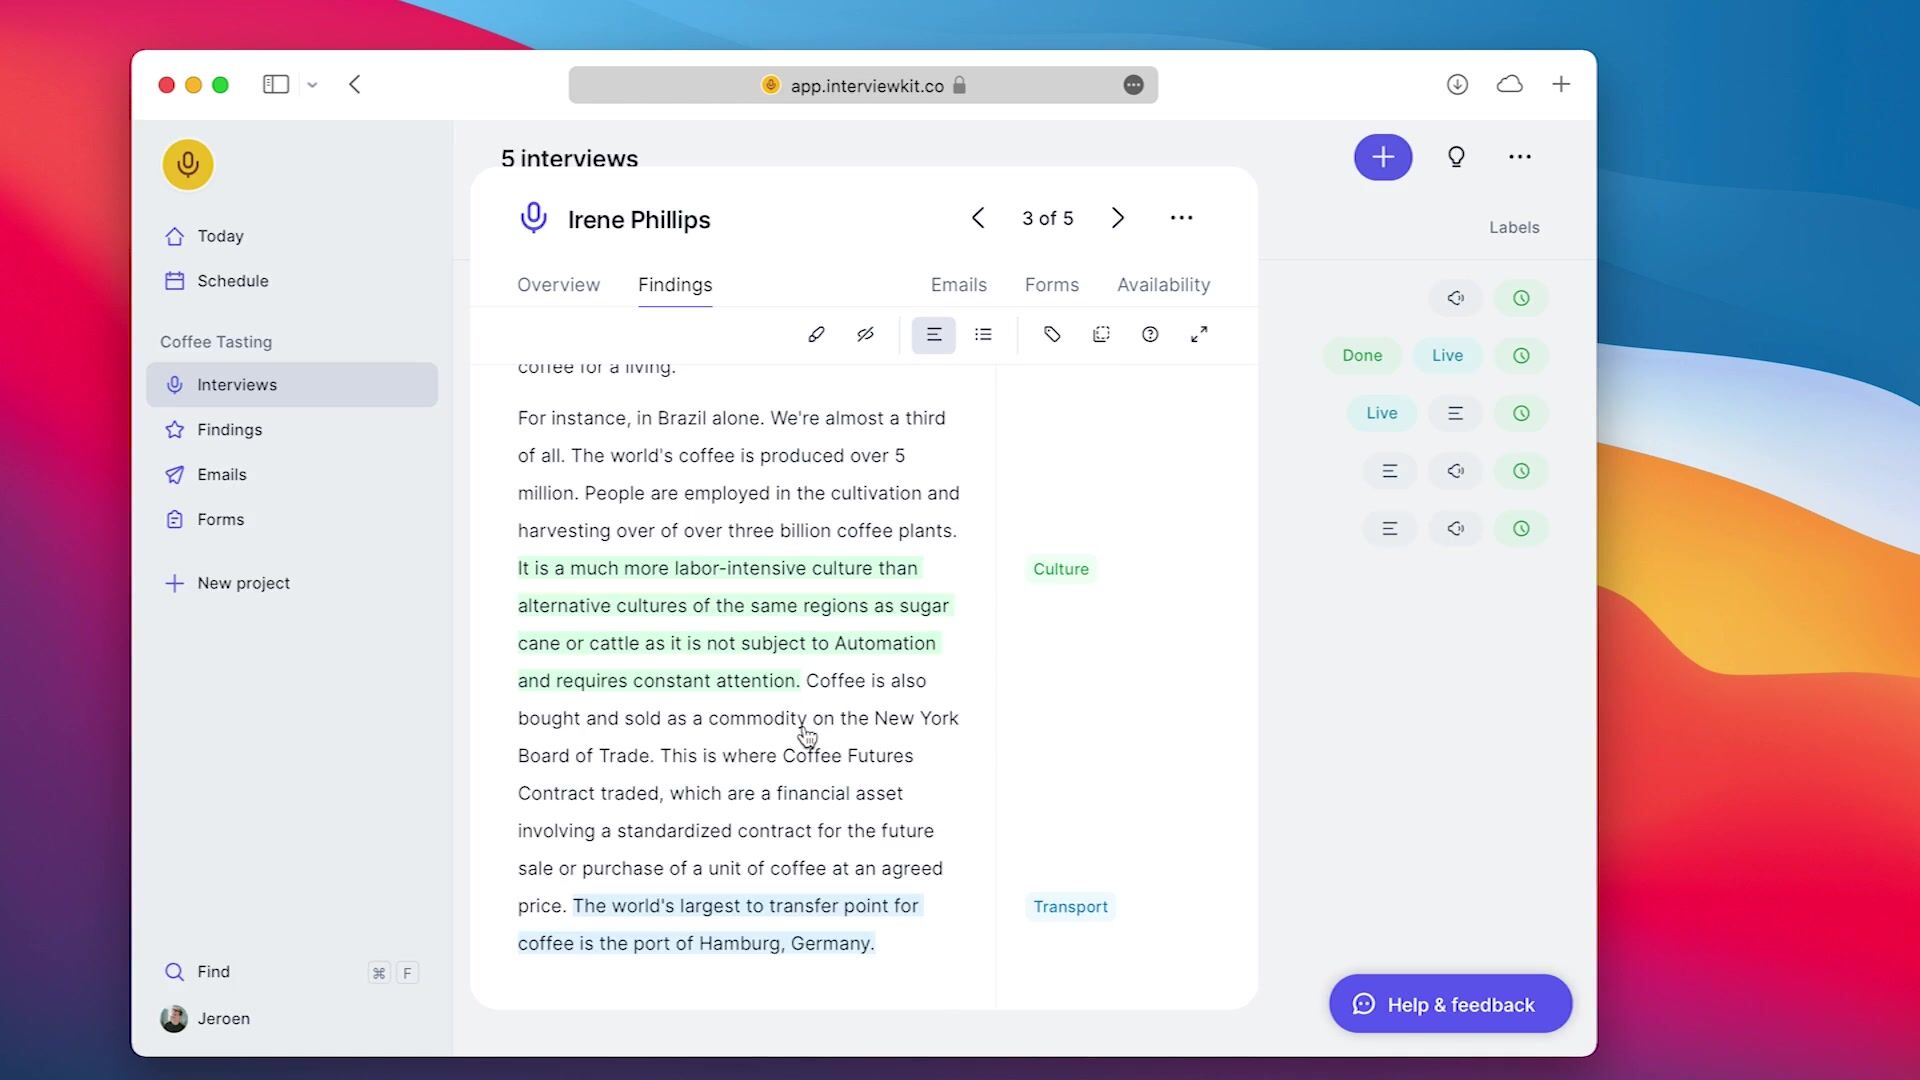1920x1080 pixels.
Task: Open iCloud tabs cloud icon
Action: click(x=1509, y=85)
